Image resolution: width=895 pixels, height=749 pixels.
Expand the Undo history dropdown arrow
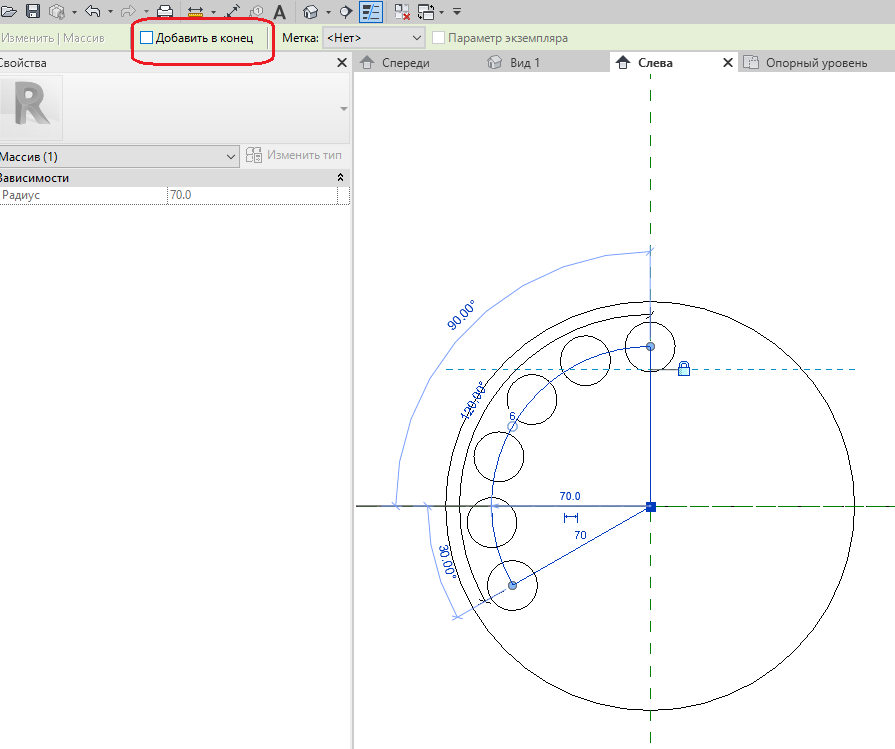(x=110, y=11)
